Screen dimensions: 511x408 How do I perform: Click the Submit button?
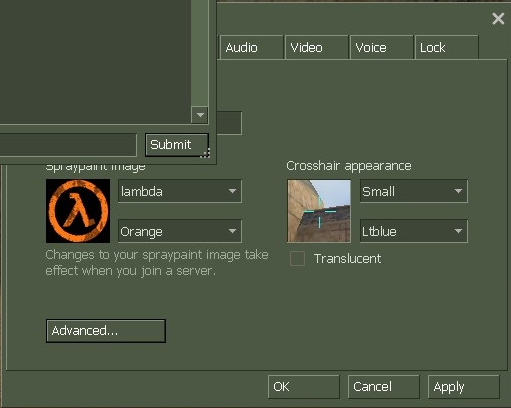177,145
